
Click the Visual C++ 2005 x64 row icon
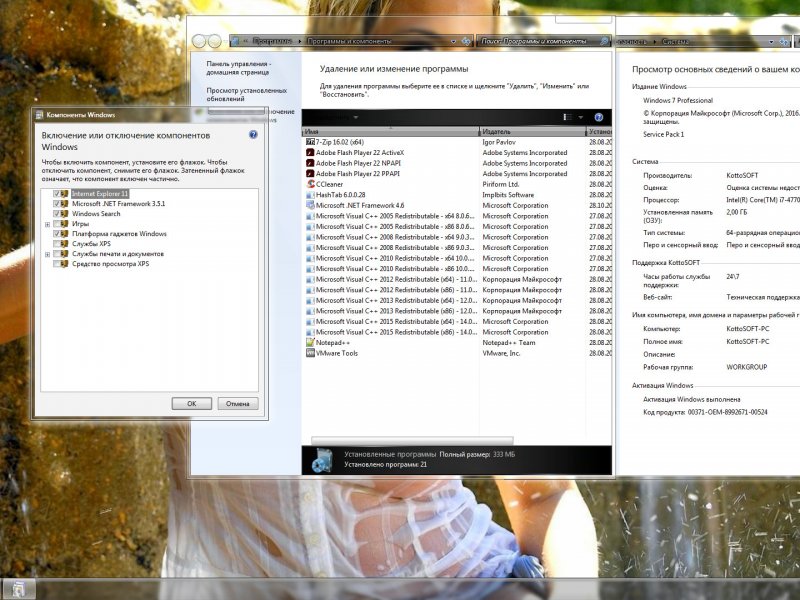[310, 216]
